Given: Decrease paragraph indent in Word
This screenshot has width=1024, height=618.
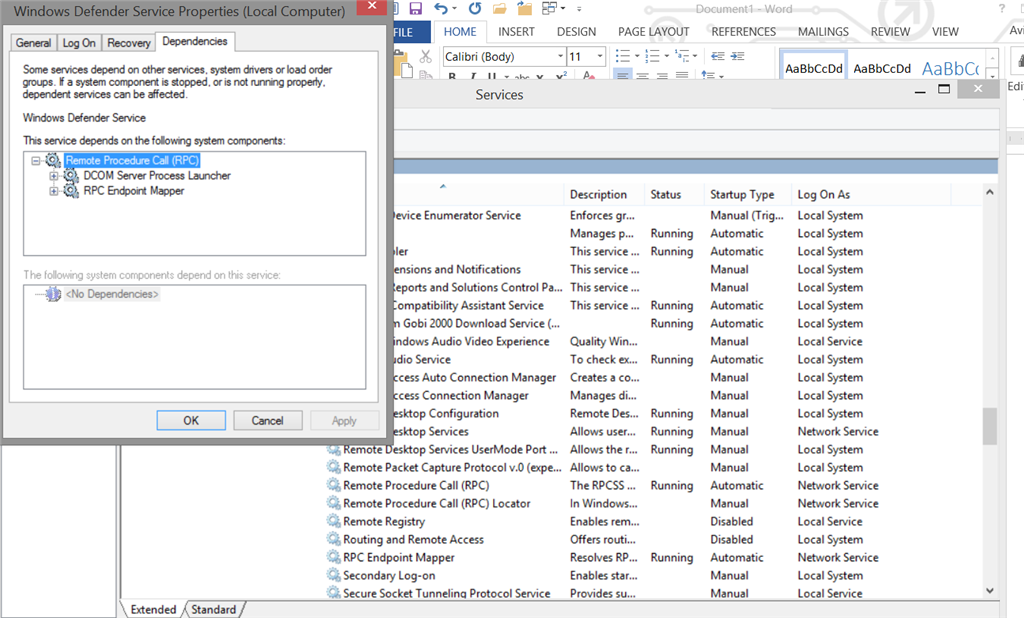Looking at the screenshot, I should pos(718,56).
